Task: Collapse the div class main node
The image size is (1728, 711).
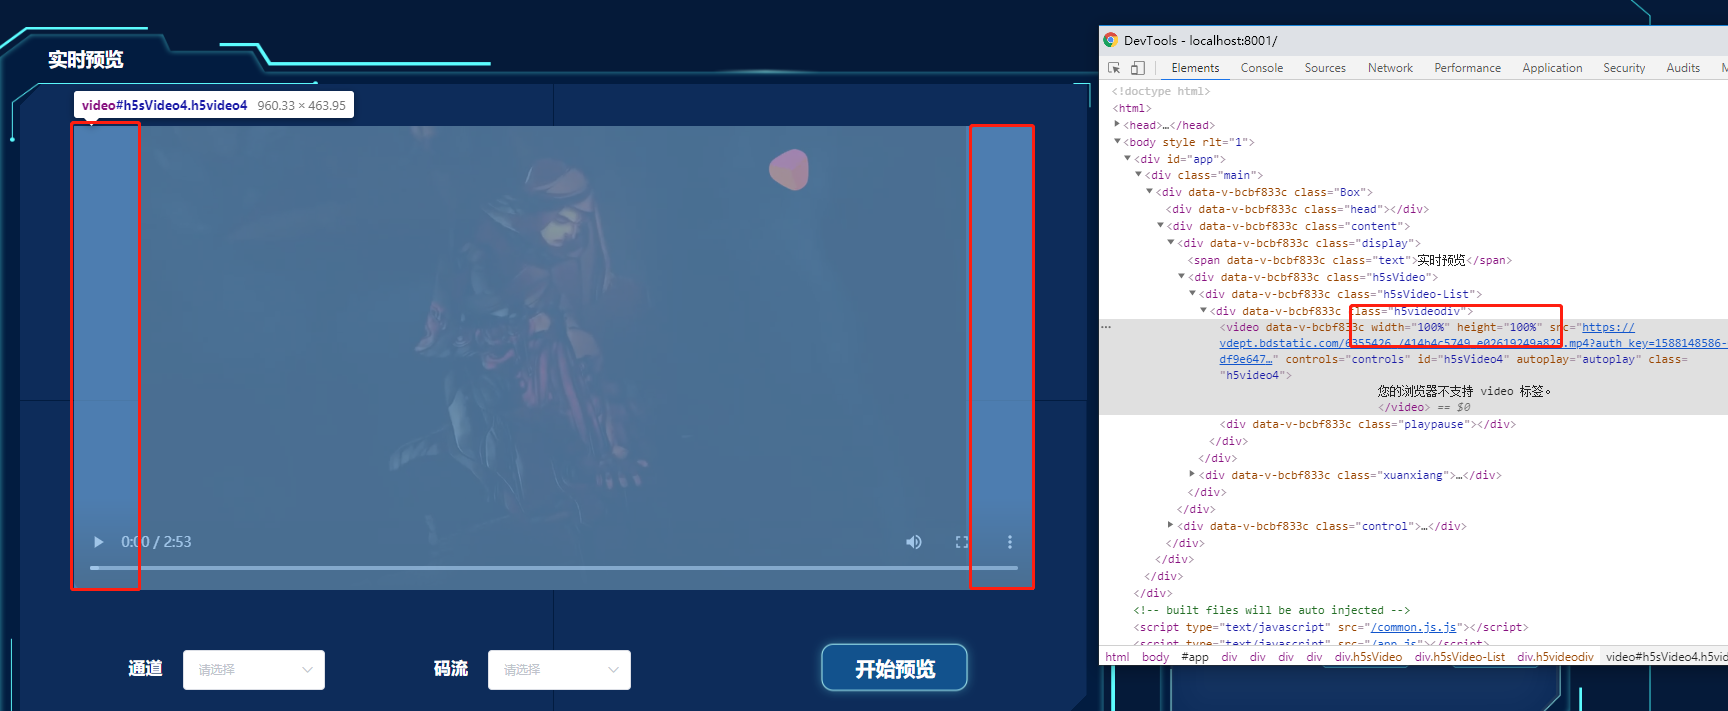Action: (x=1139, y=174)
